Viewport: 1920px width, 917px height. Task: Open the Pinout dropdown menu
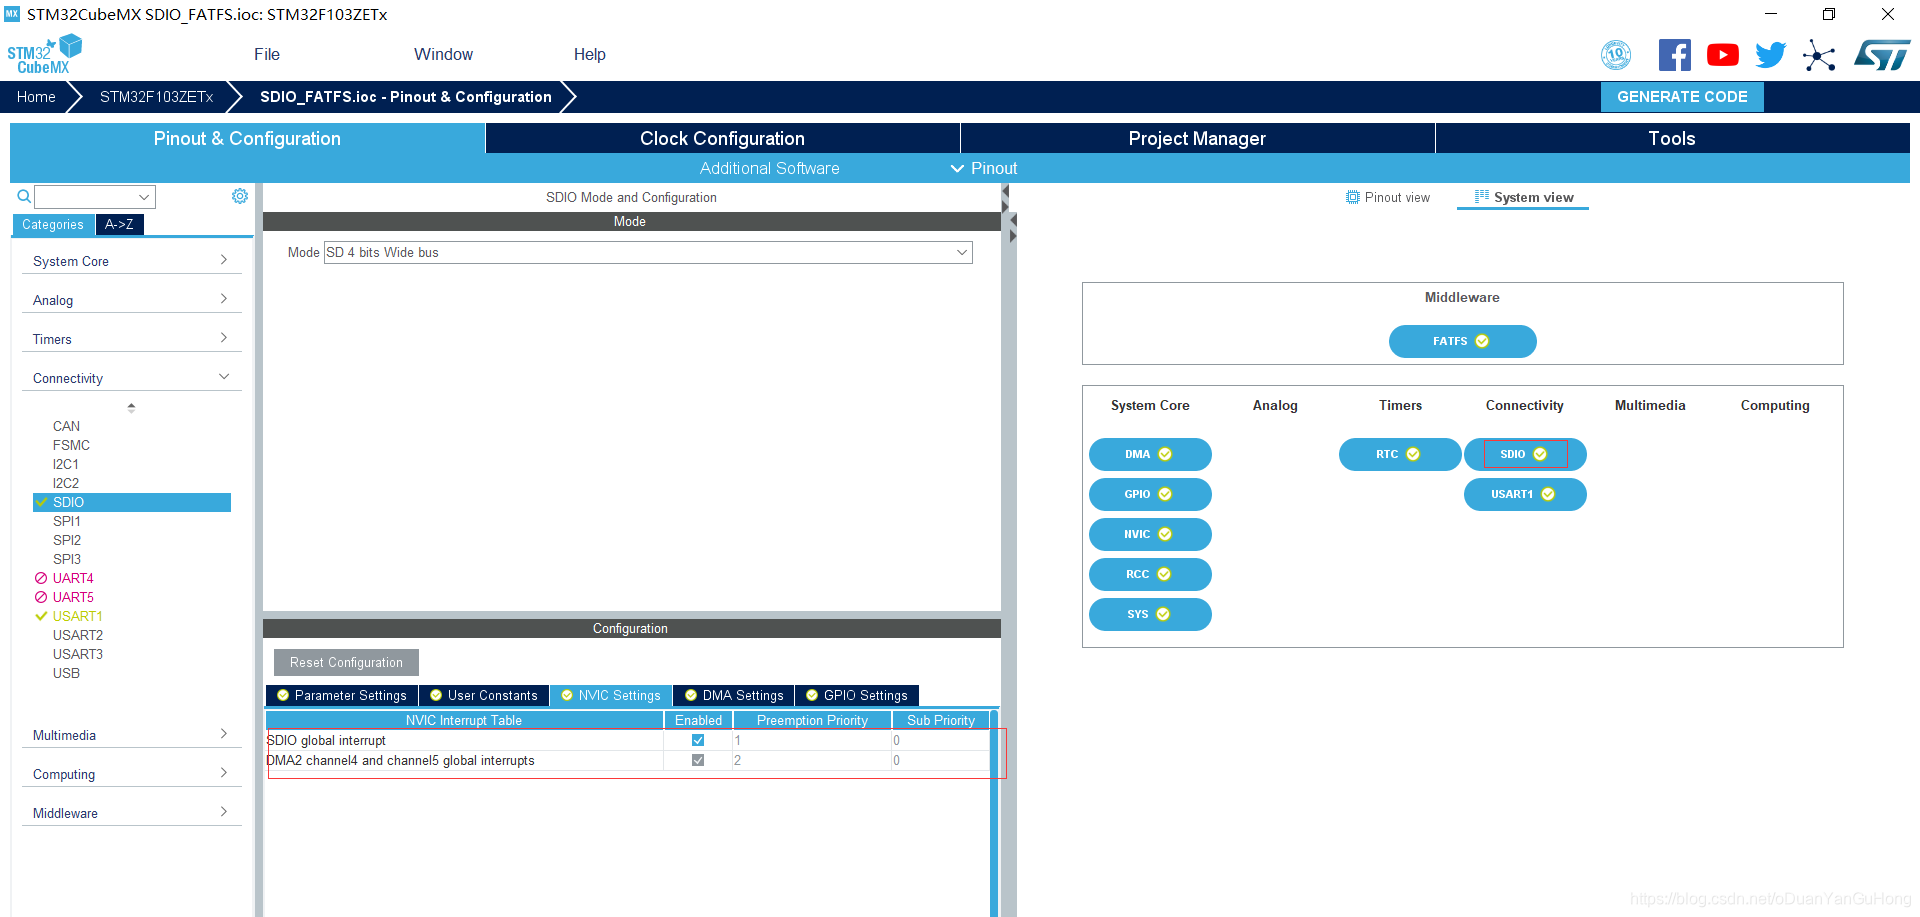pyautogui.click(x=984, y=168)
